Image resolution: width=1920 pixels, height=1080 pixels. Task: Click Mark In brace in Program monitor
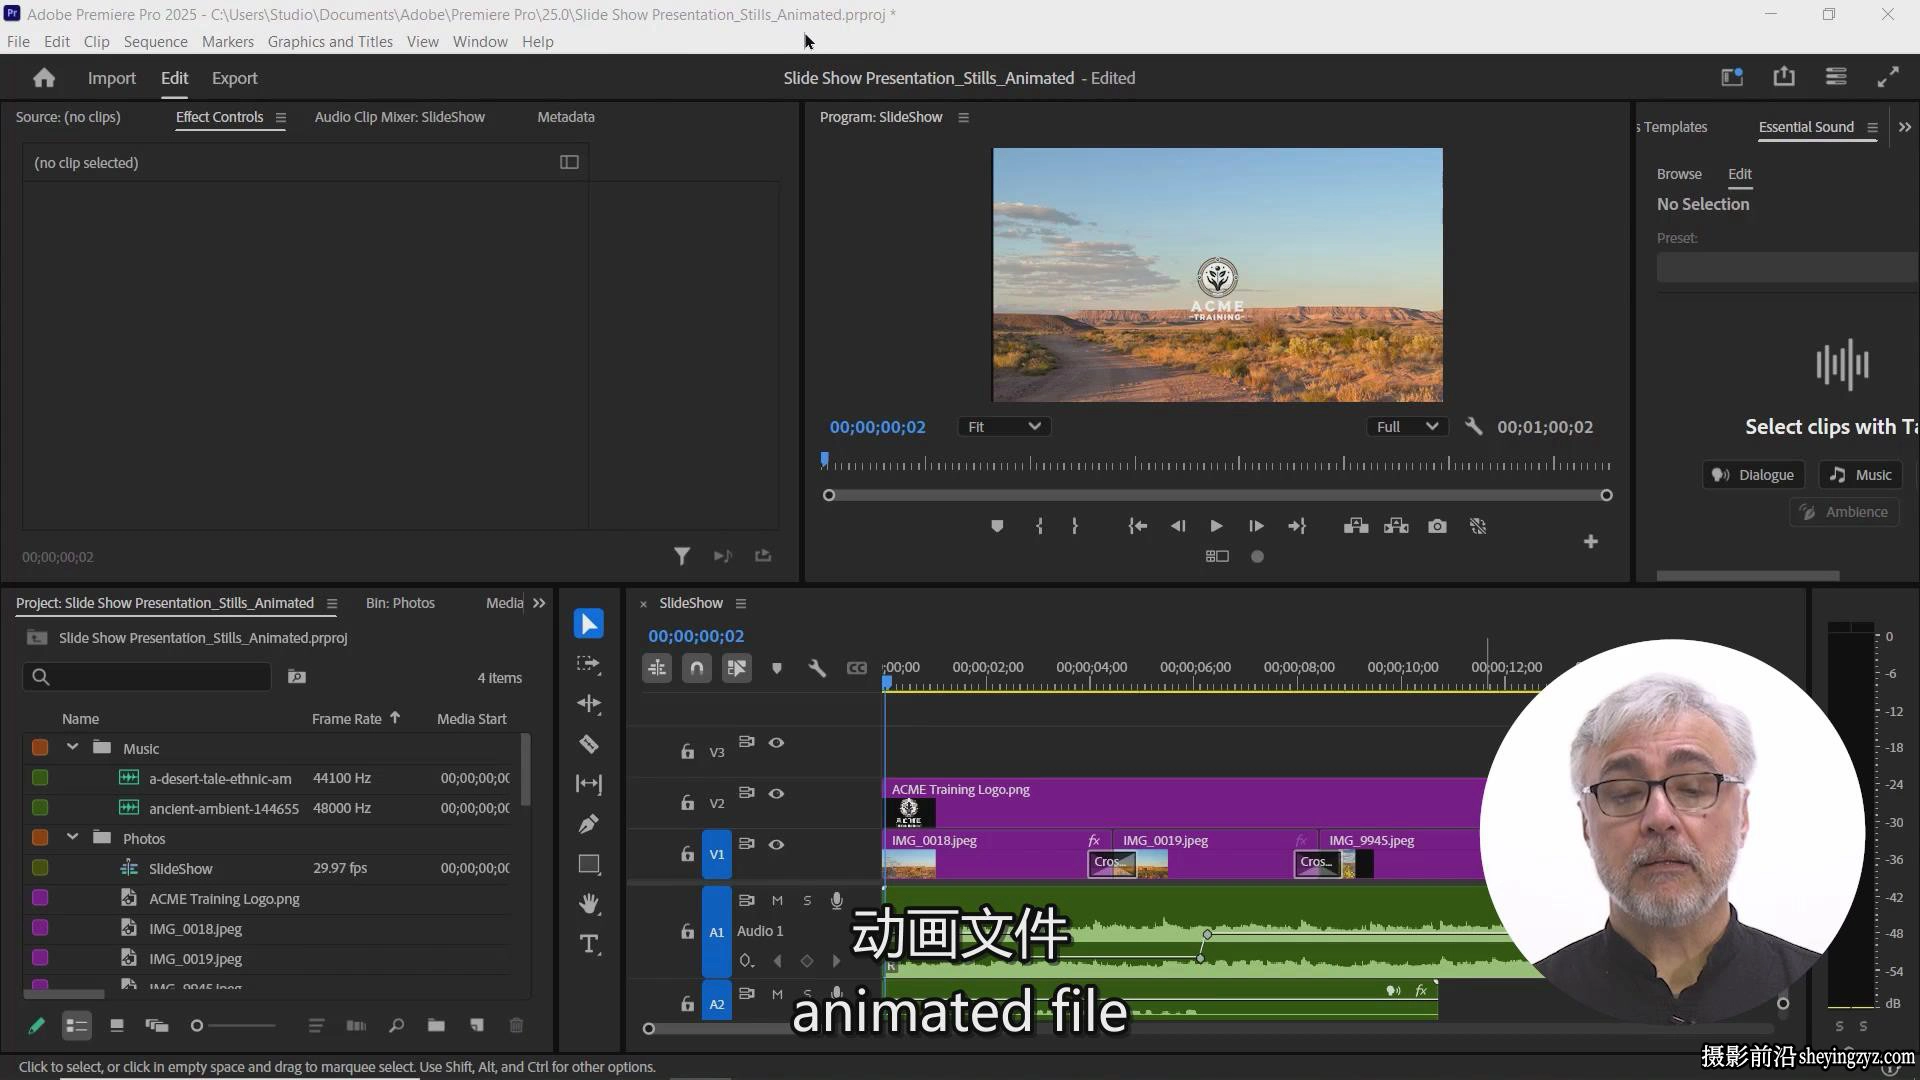(1040, 526)
